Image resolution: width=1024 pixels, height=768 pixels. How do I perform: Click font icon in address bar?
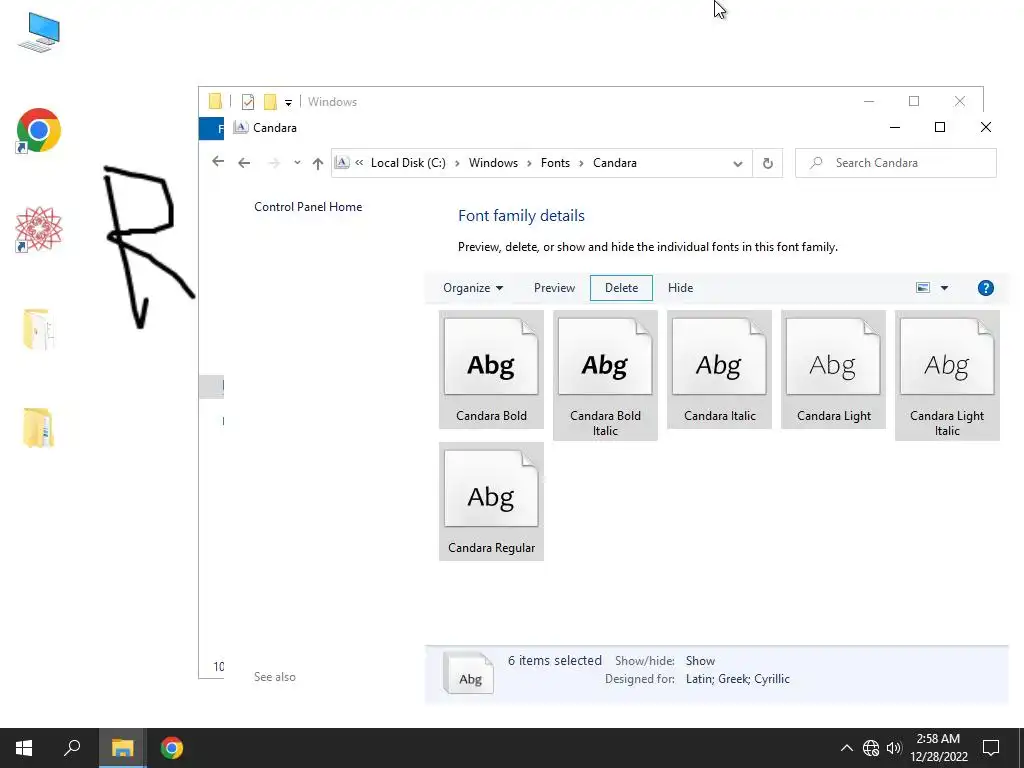(342, 163)
